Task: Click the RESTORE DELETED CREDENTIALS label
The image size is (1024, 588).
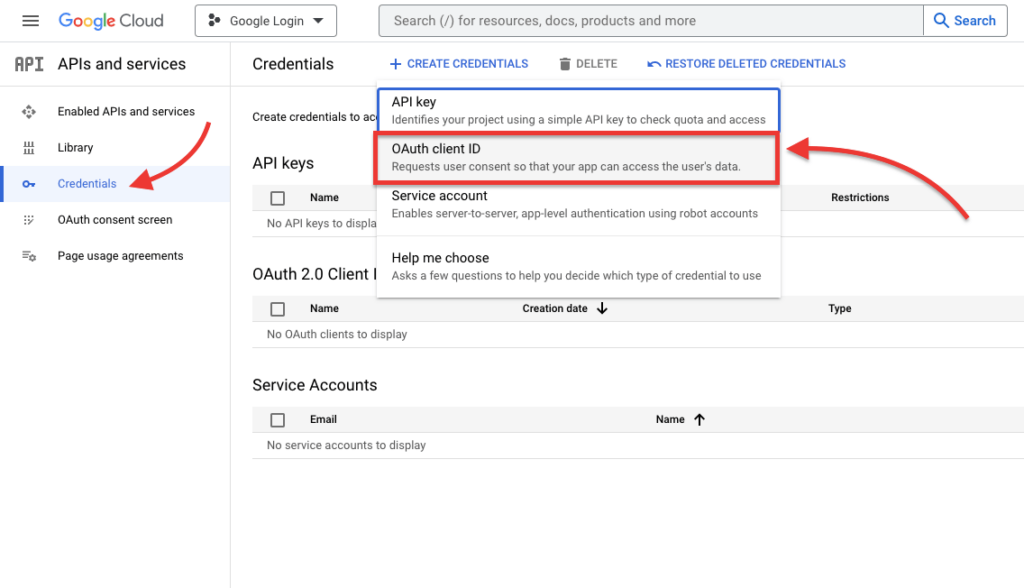Action: tap(755, 64)
